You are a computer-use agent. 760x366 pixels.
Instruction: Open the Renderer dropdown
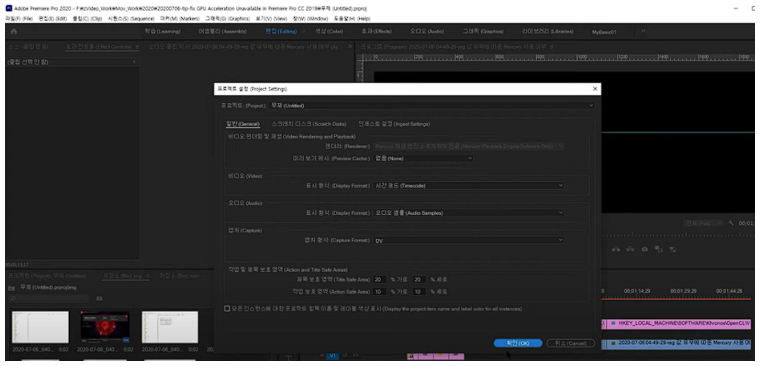click(x=468, y=145)
